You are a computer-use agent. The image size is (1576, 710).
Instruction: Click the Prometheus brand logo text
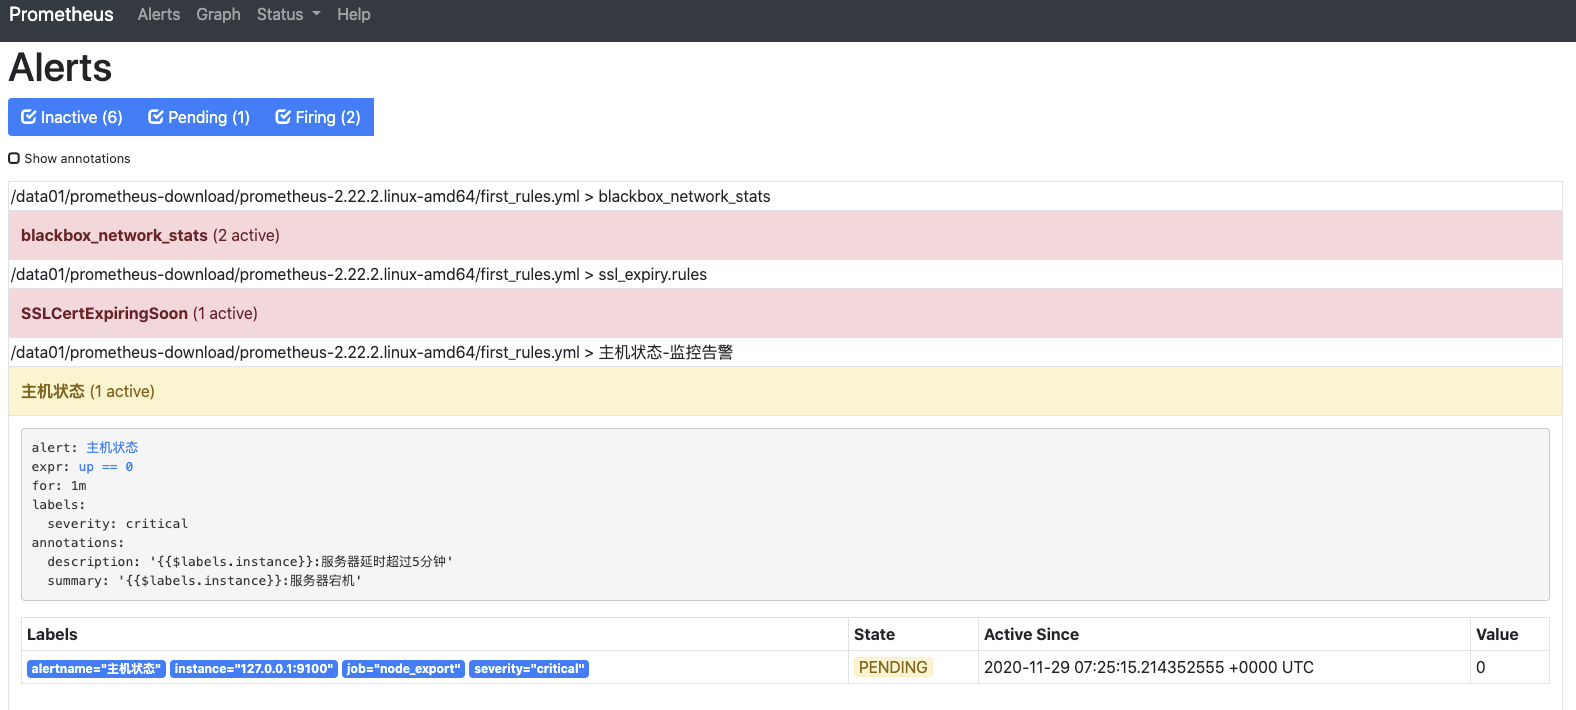tap(61, 14)
